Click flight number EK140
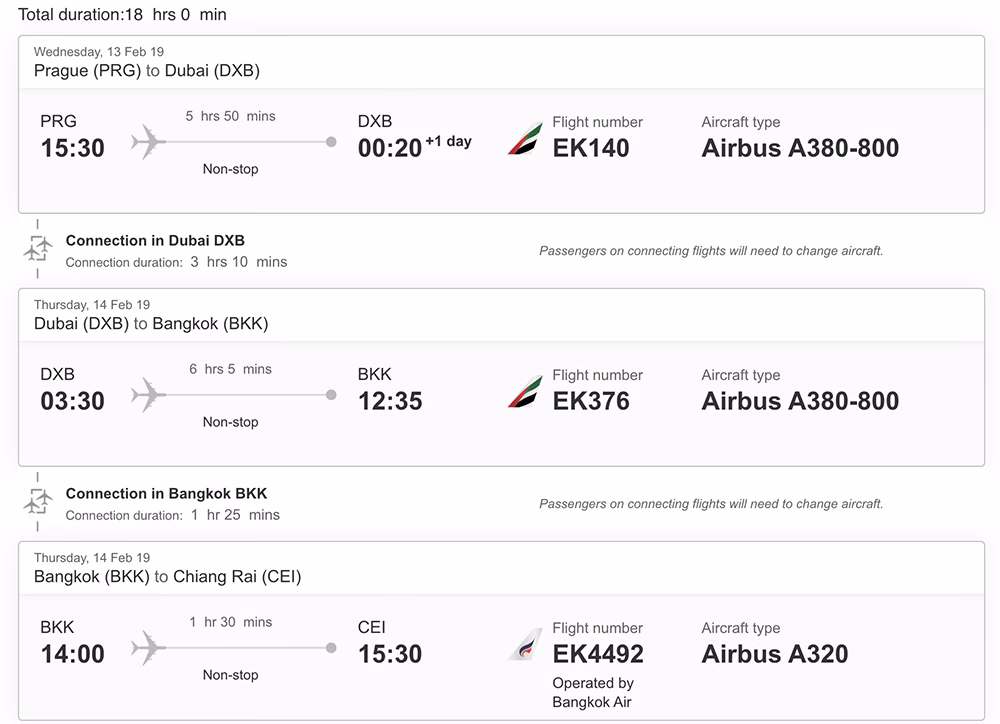The height and width of the screenshot is (724, 1000). 591,148
